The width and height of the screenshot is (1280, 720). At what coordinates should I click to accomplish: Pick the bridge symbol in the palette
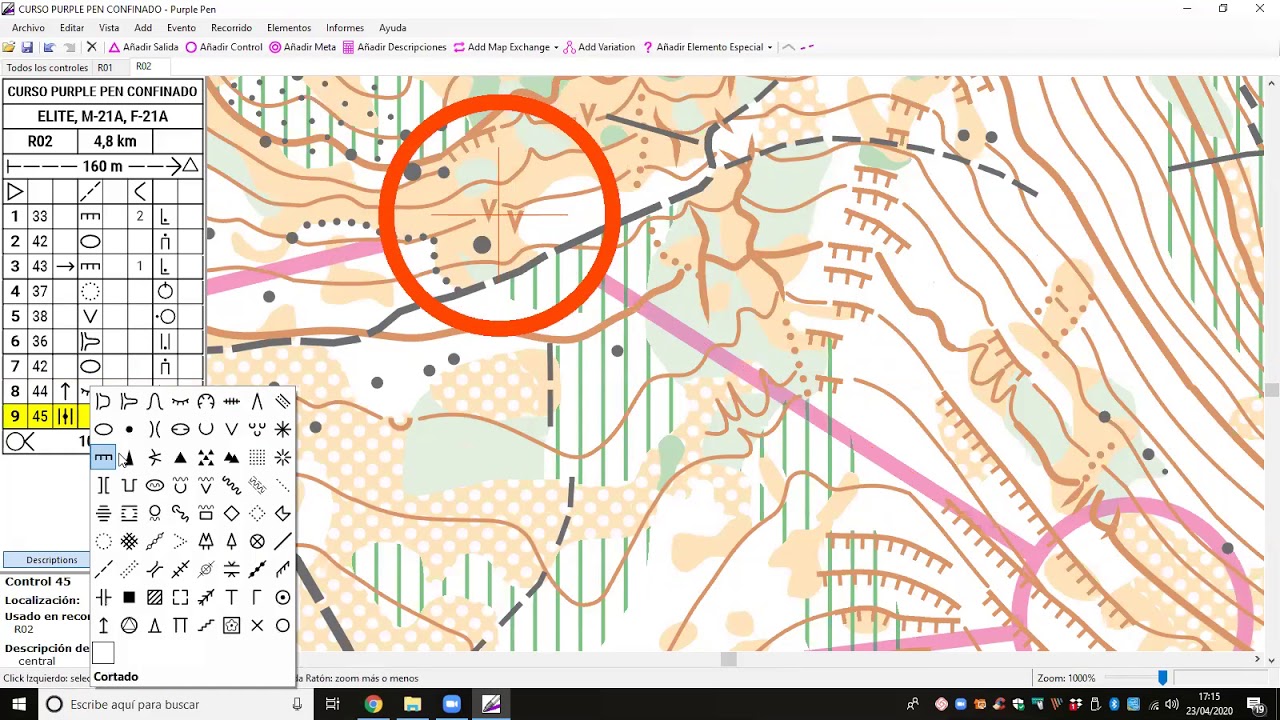point(155,569)
